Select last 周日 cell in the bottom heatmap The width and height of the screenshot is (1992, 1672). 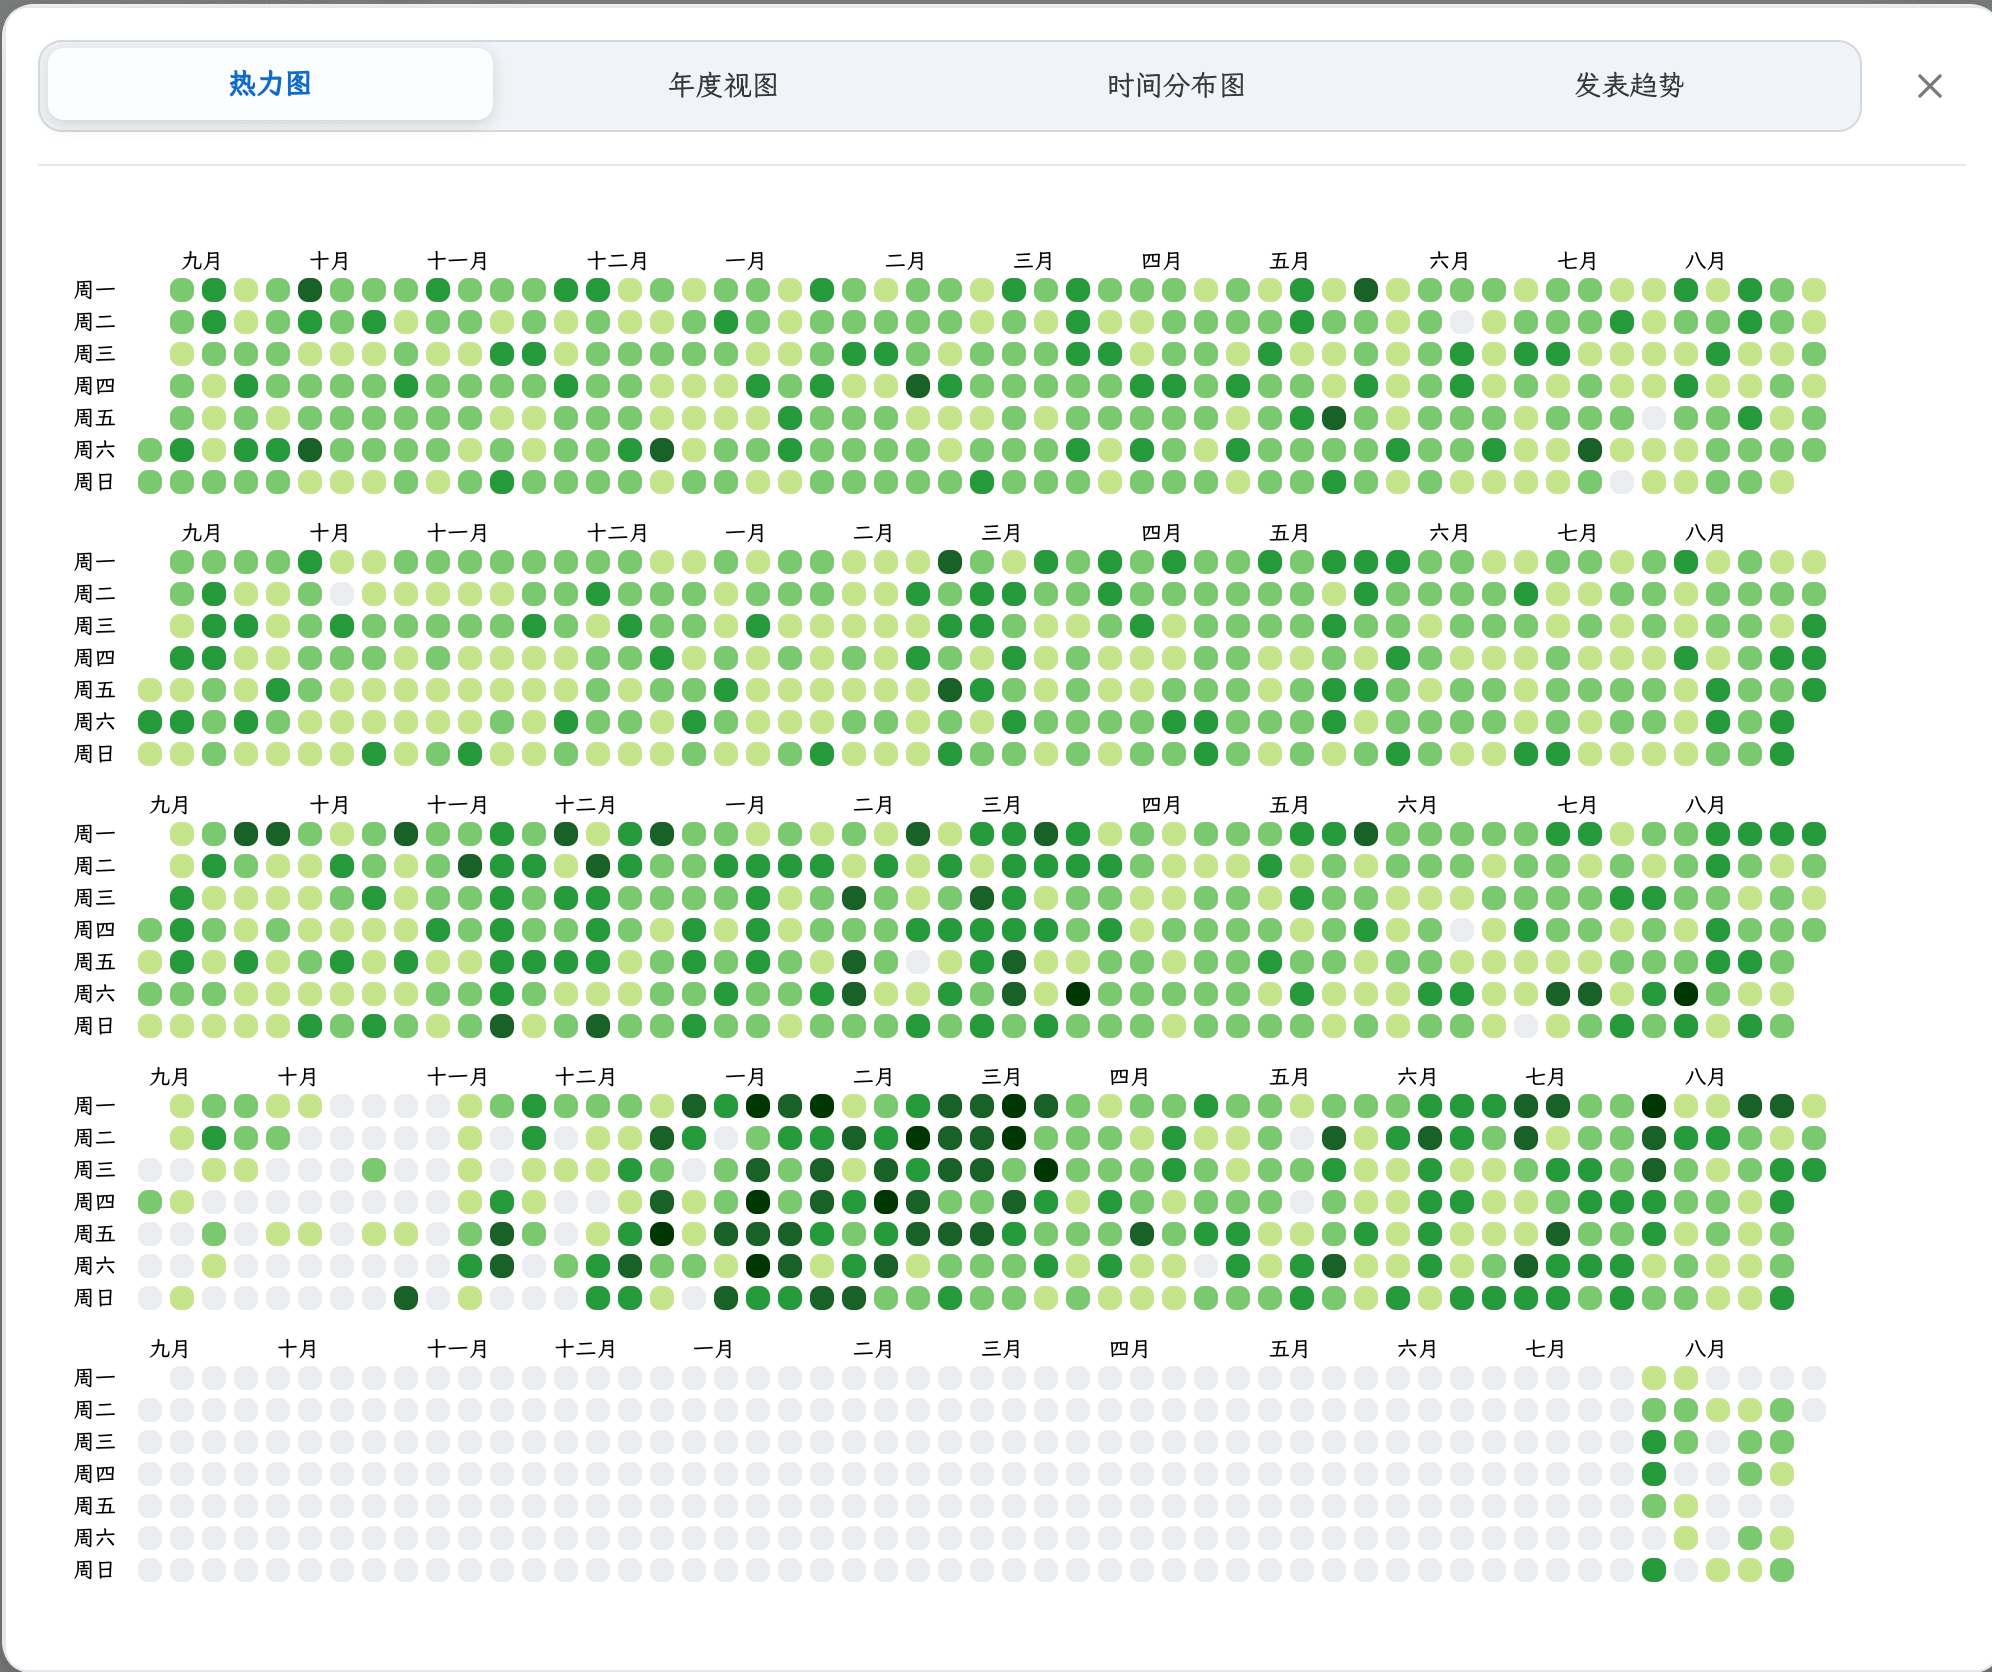[1782, 1570]
